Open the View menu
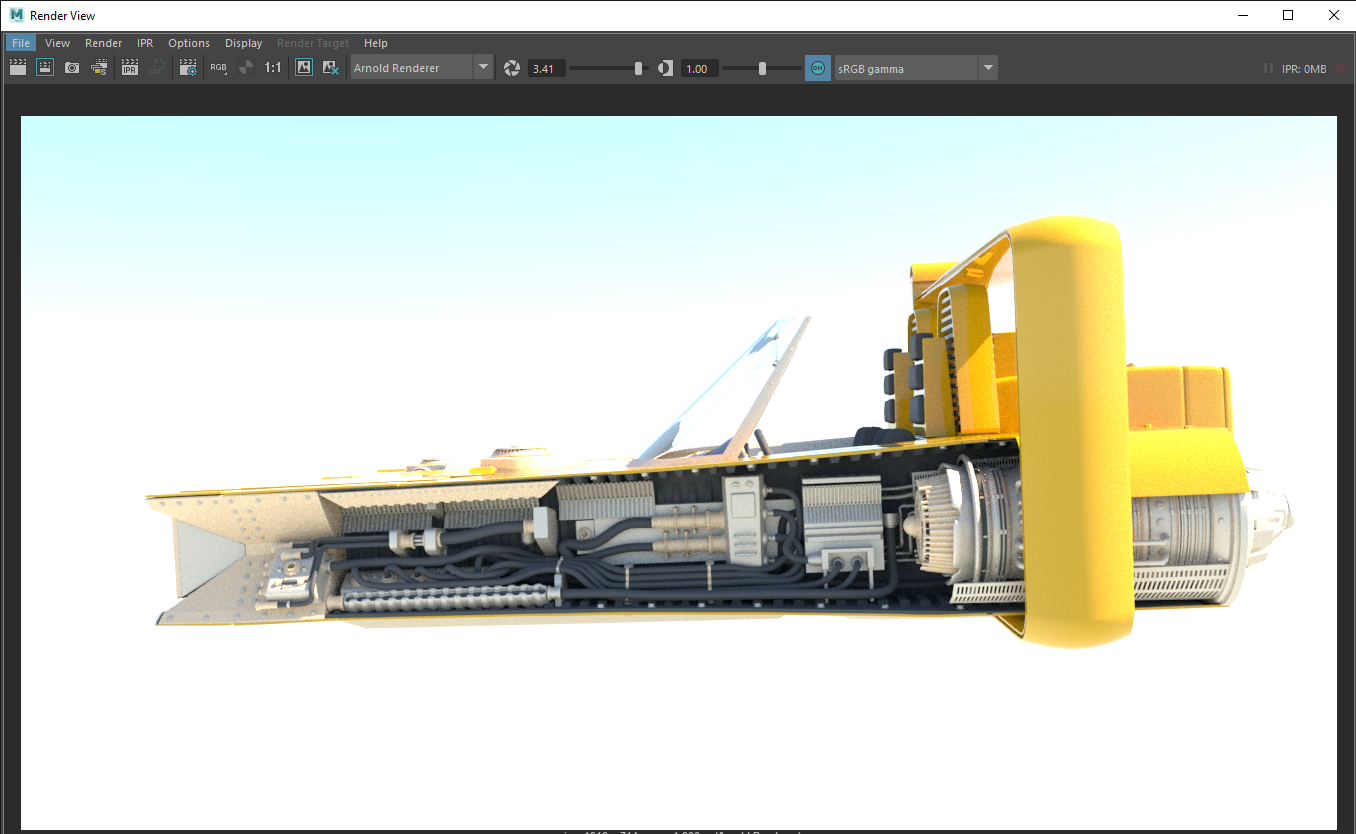The height and width of the screenshot is (834, 1356). pyautogui.click(x=58, y=43)
